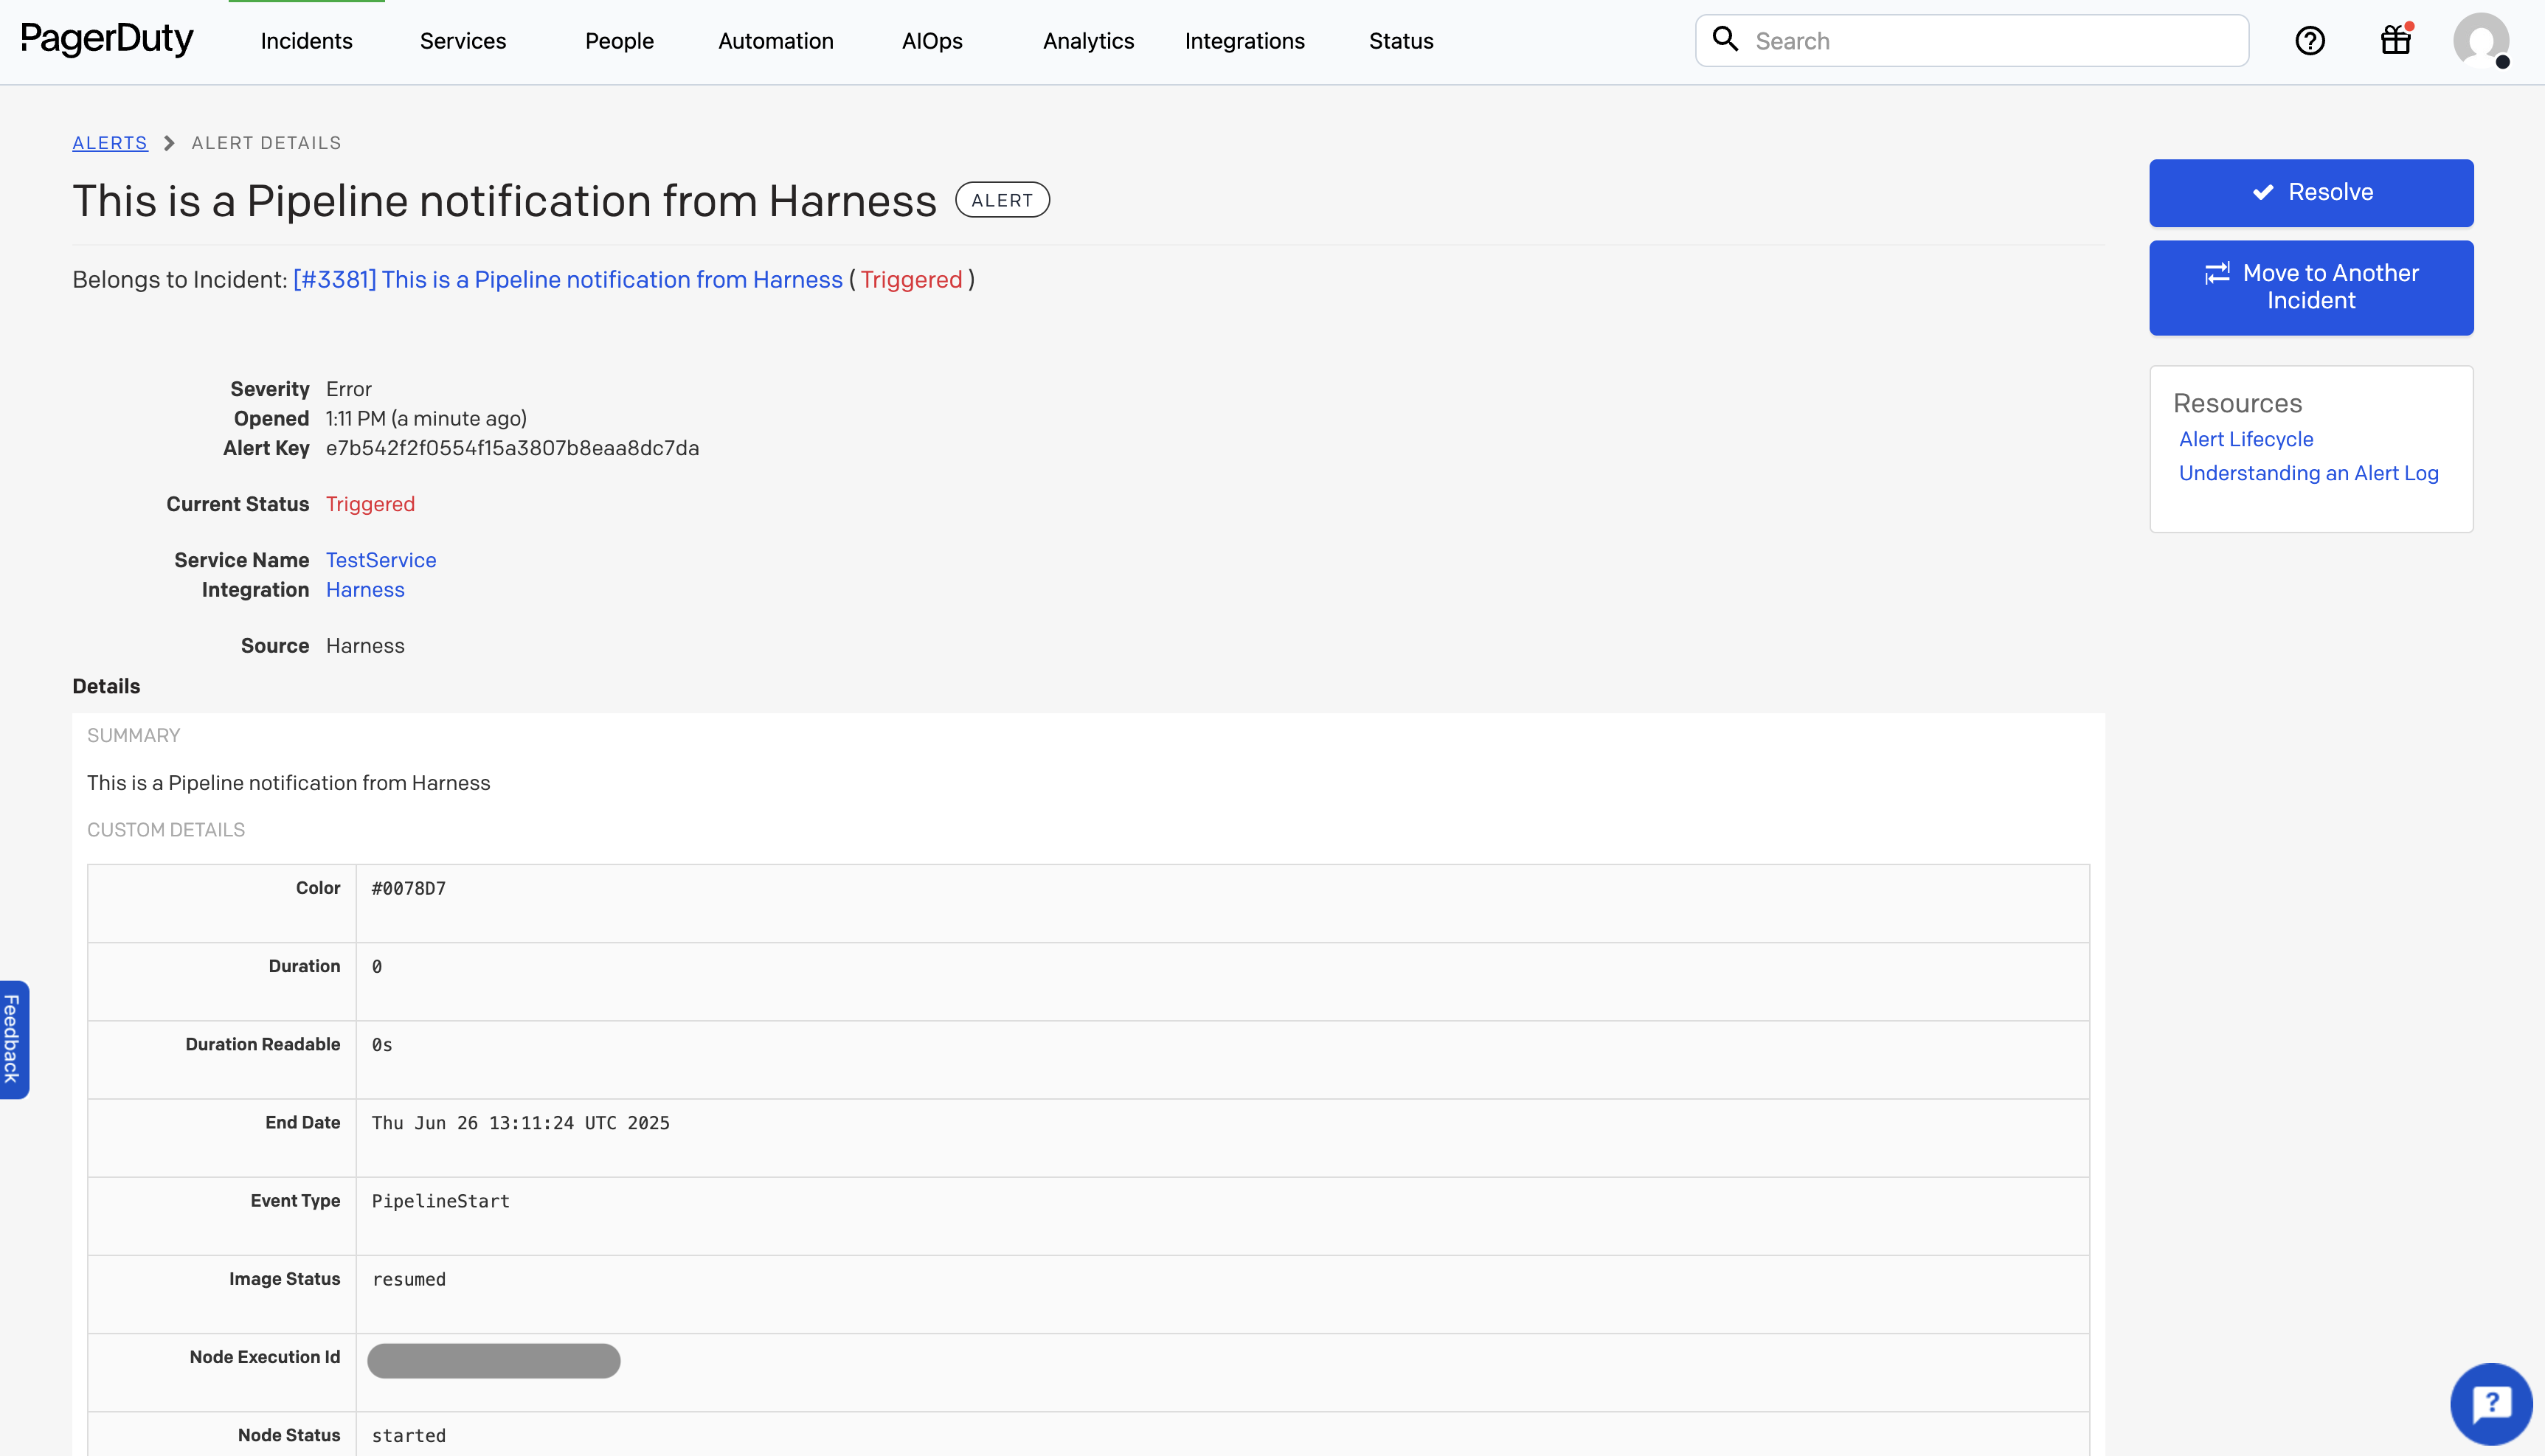2545x1456 pixels.
Task: Open the TestService link
Action: click(x=381, y=560)
